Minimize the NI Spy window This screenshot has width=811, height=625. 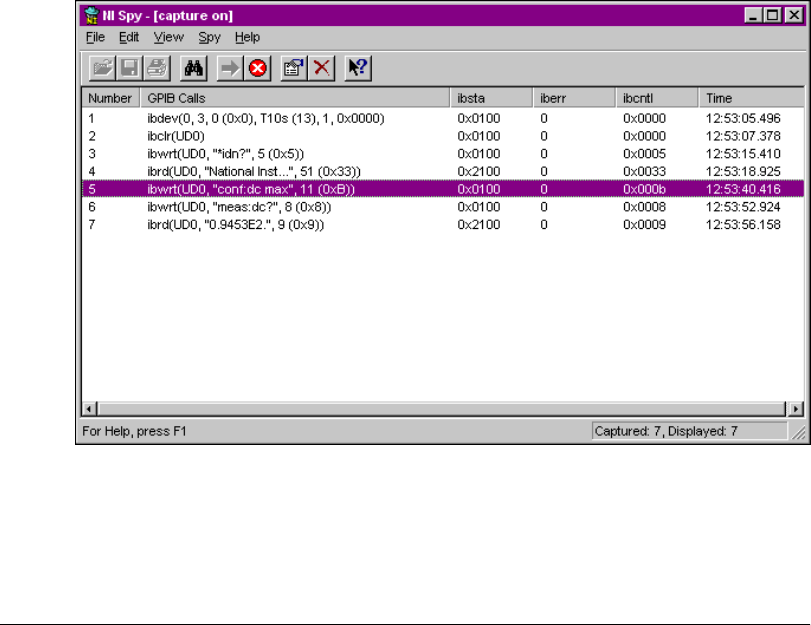pos(753,16)
